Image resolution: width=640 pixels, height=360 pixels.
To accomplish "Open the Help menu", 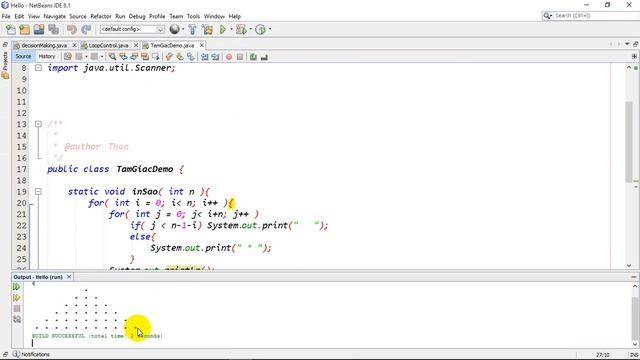I will coord(234,16).
